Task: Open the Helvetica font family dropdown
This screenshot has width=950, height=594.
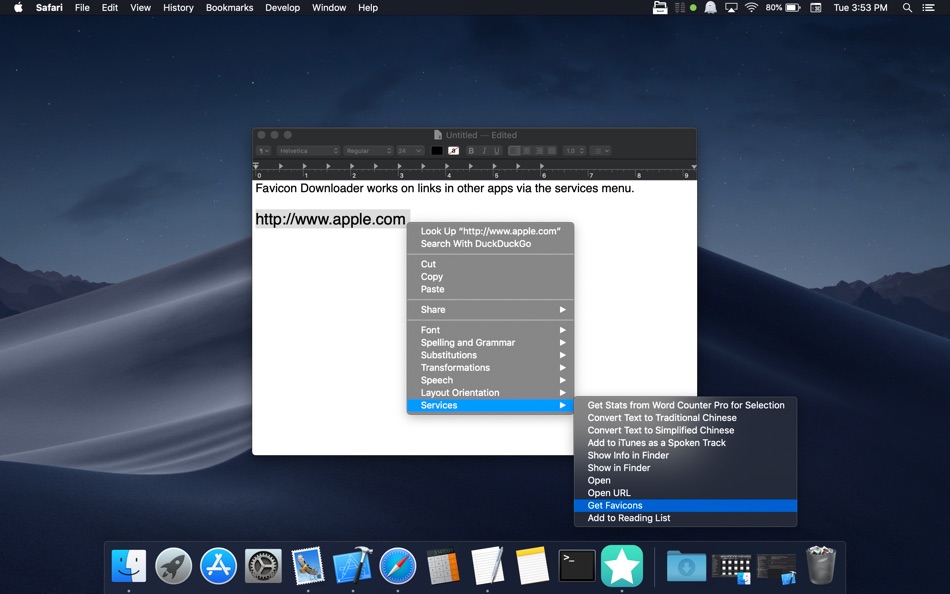Action: coord(308,150)
